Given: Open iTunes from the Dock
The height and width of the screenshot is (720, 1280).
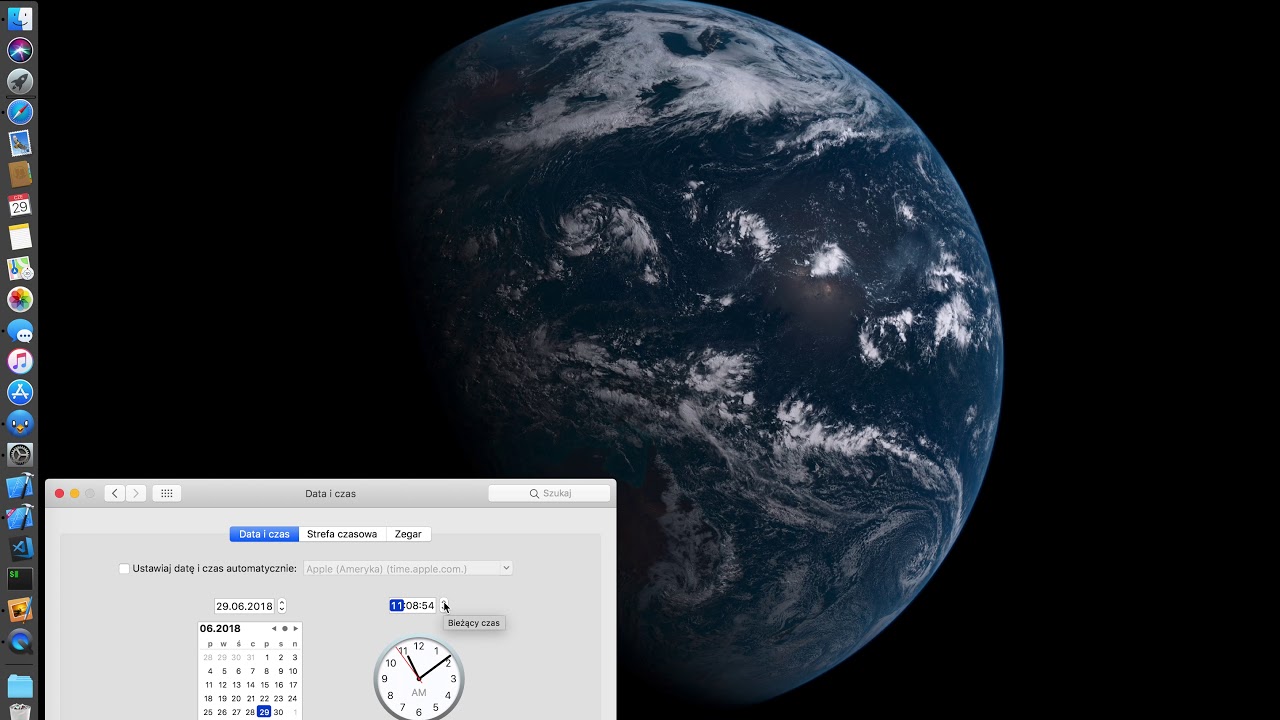Looking at the screenshot, I should (x=20, y=361).
